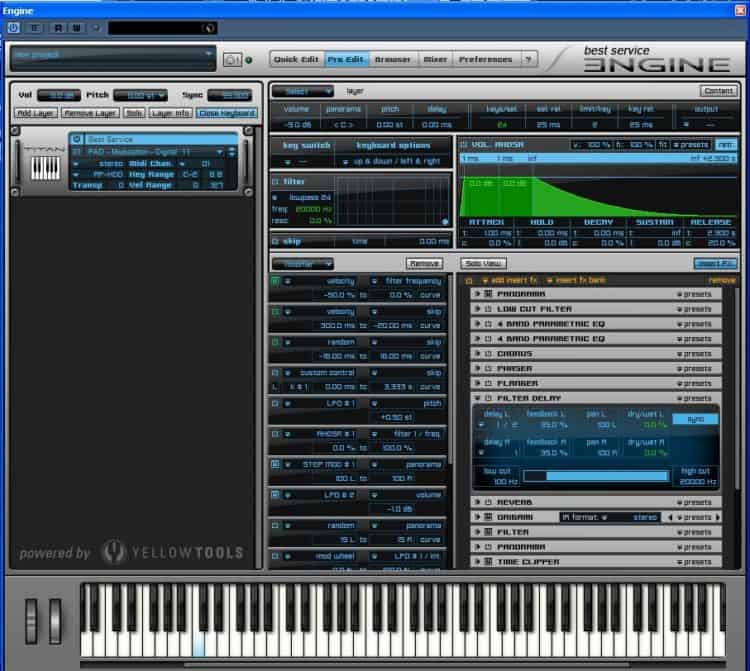Enable the skip section checkbox
The image size is (750, 671).
tap(275, 242)
